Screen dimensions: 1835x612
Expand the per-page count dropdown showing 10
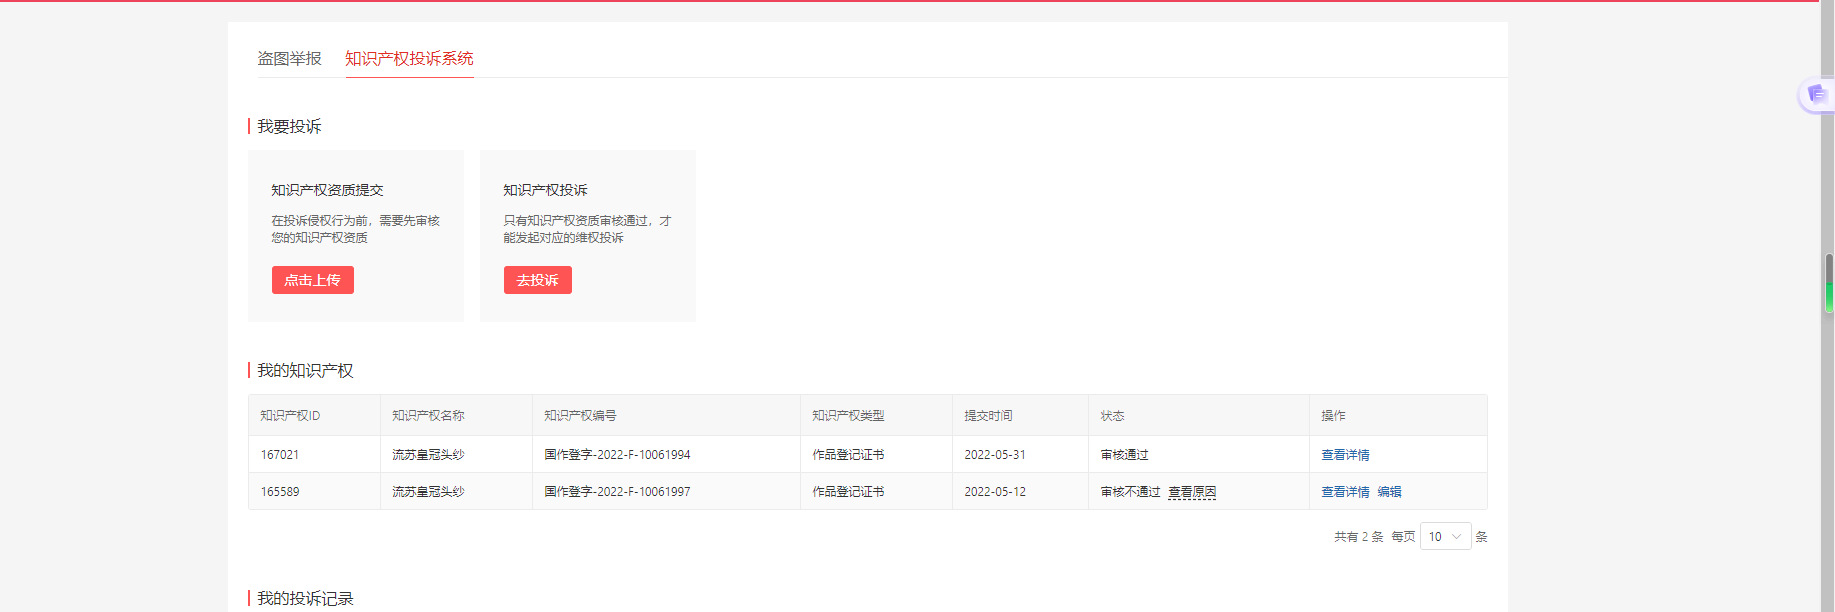coord(1445,537)
